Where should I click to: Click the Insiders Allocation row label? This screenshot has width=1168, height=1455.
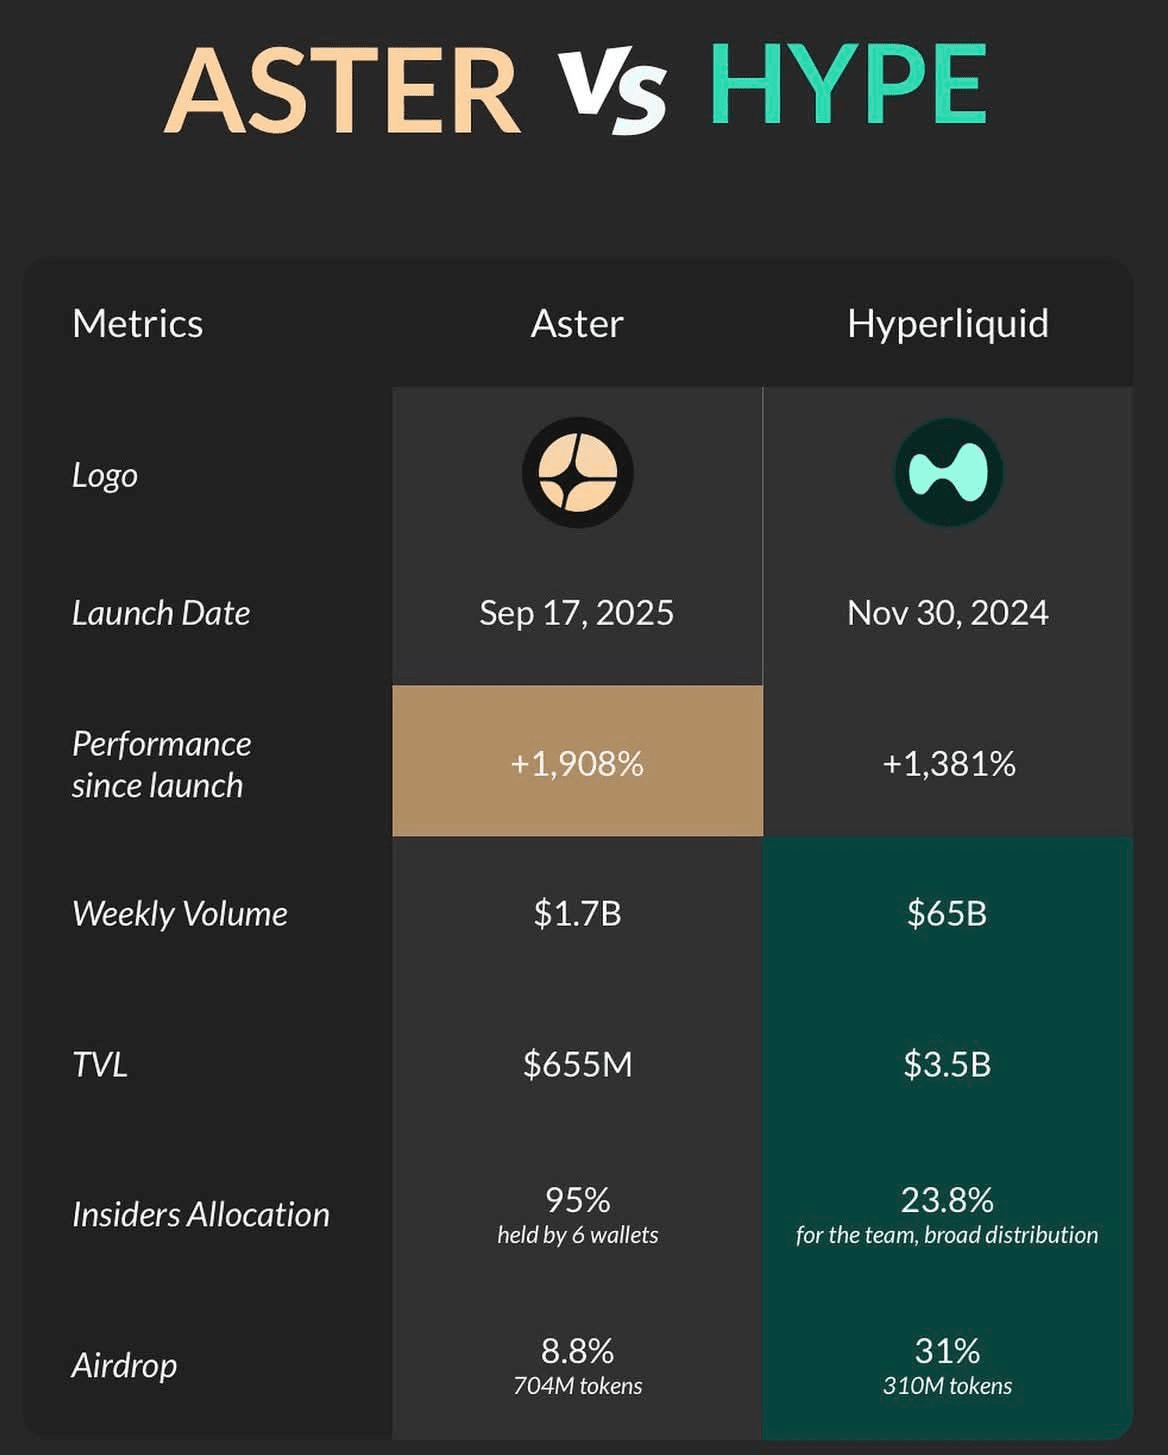[201, 1215]
